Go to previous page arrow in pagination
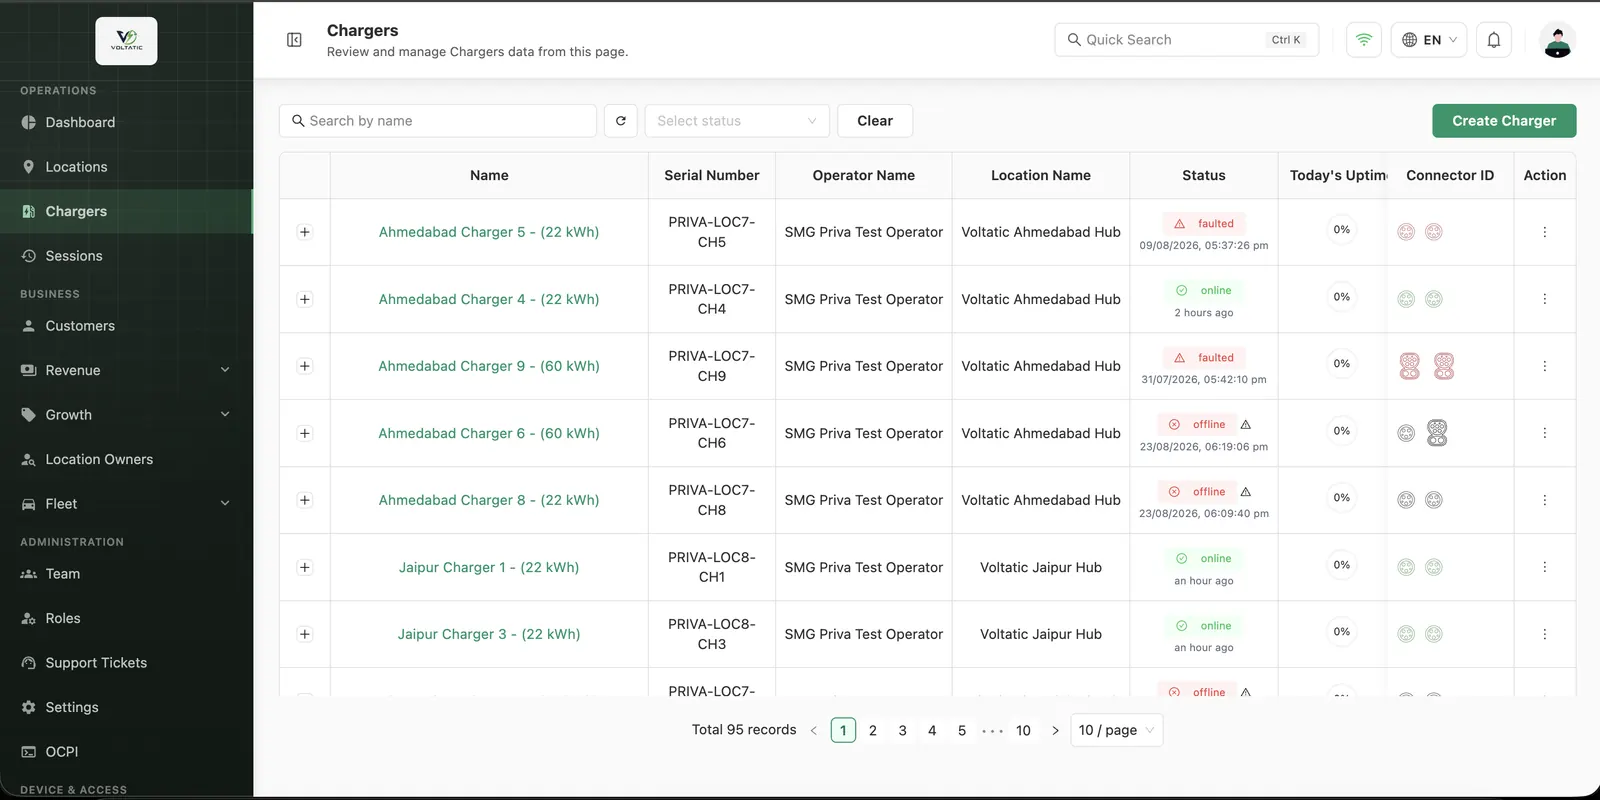This screenshot has height=800, width=1600. tap(814, 731)
